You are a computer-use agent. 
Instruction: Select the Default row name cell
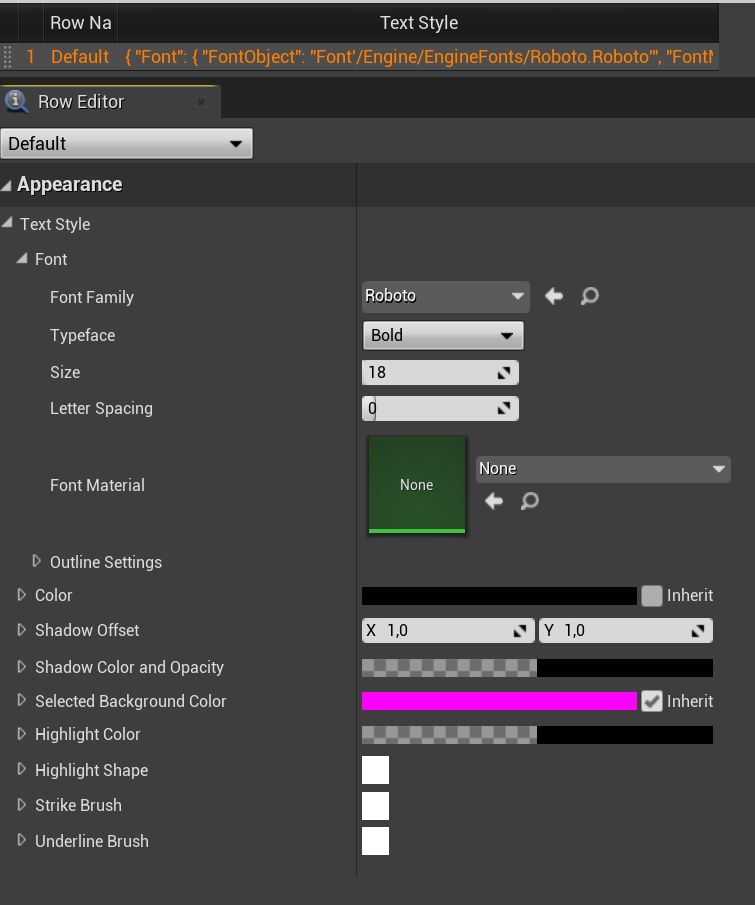coord(80,57)
